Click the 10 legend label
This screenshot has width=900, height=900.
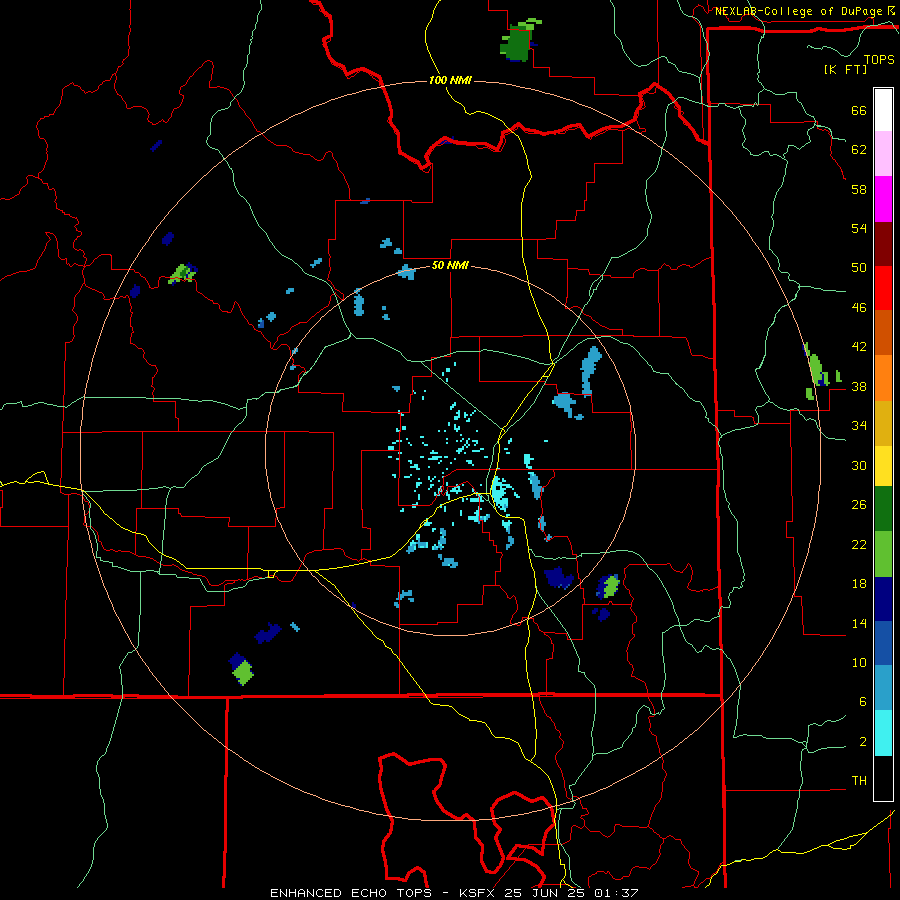tap(859, 663)
